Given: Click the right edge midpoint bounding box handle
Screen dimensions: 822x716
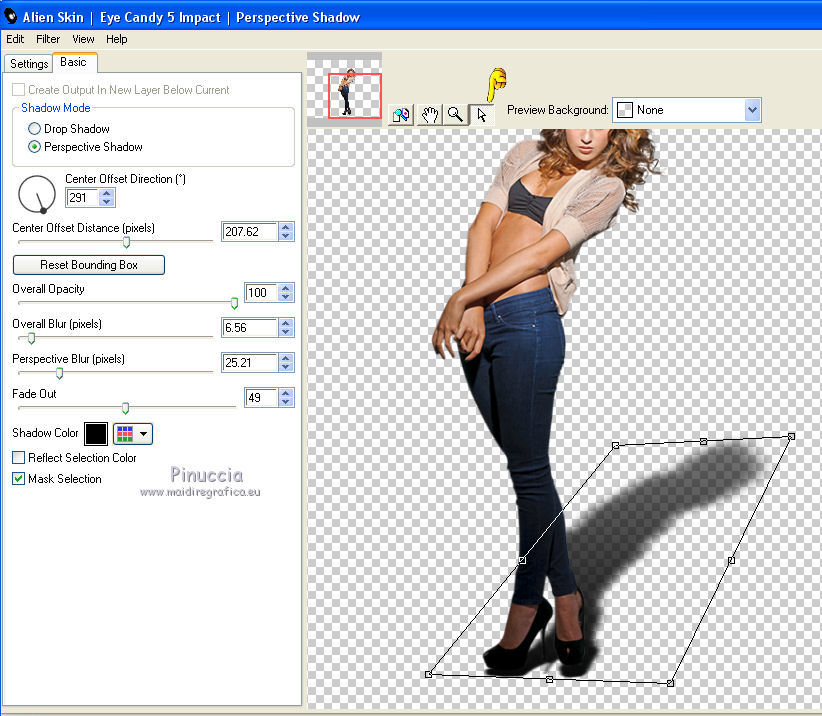Looking at the screenshot, I should (731, 560).
